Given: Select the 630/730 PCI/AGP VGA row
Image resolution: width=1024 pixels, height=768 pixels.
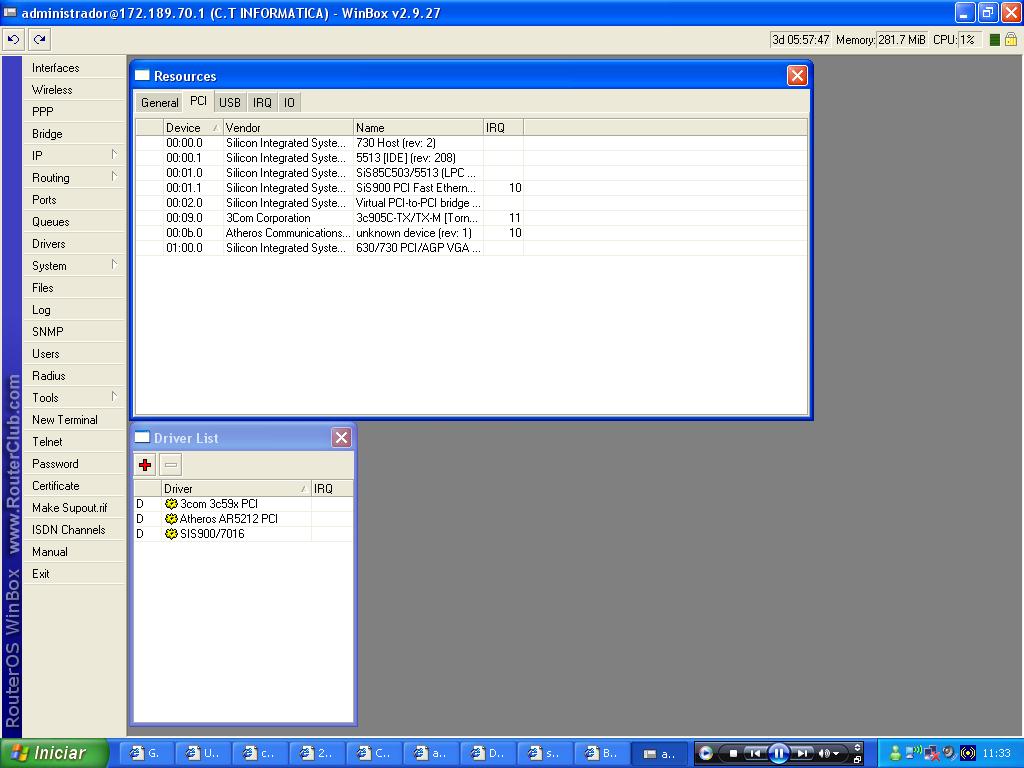Looking at the screenshot, I should (x=472, y=248).
